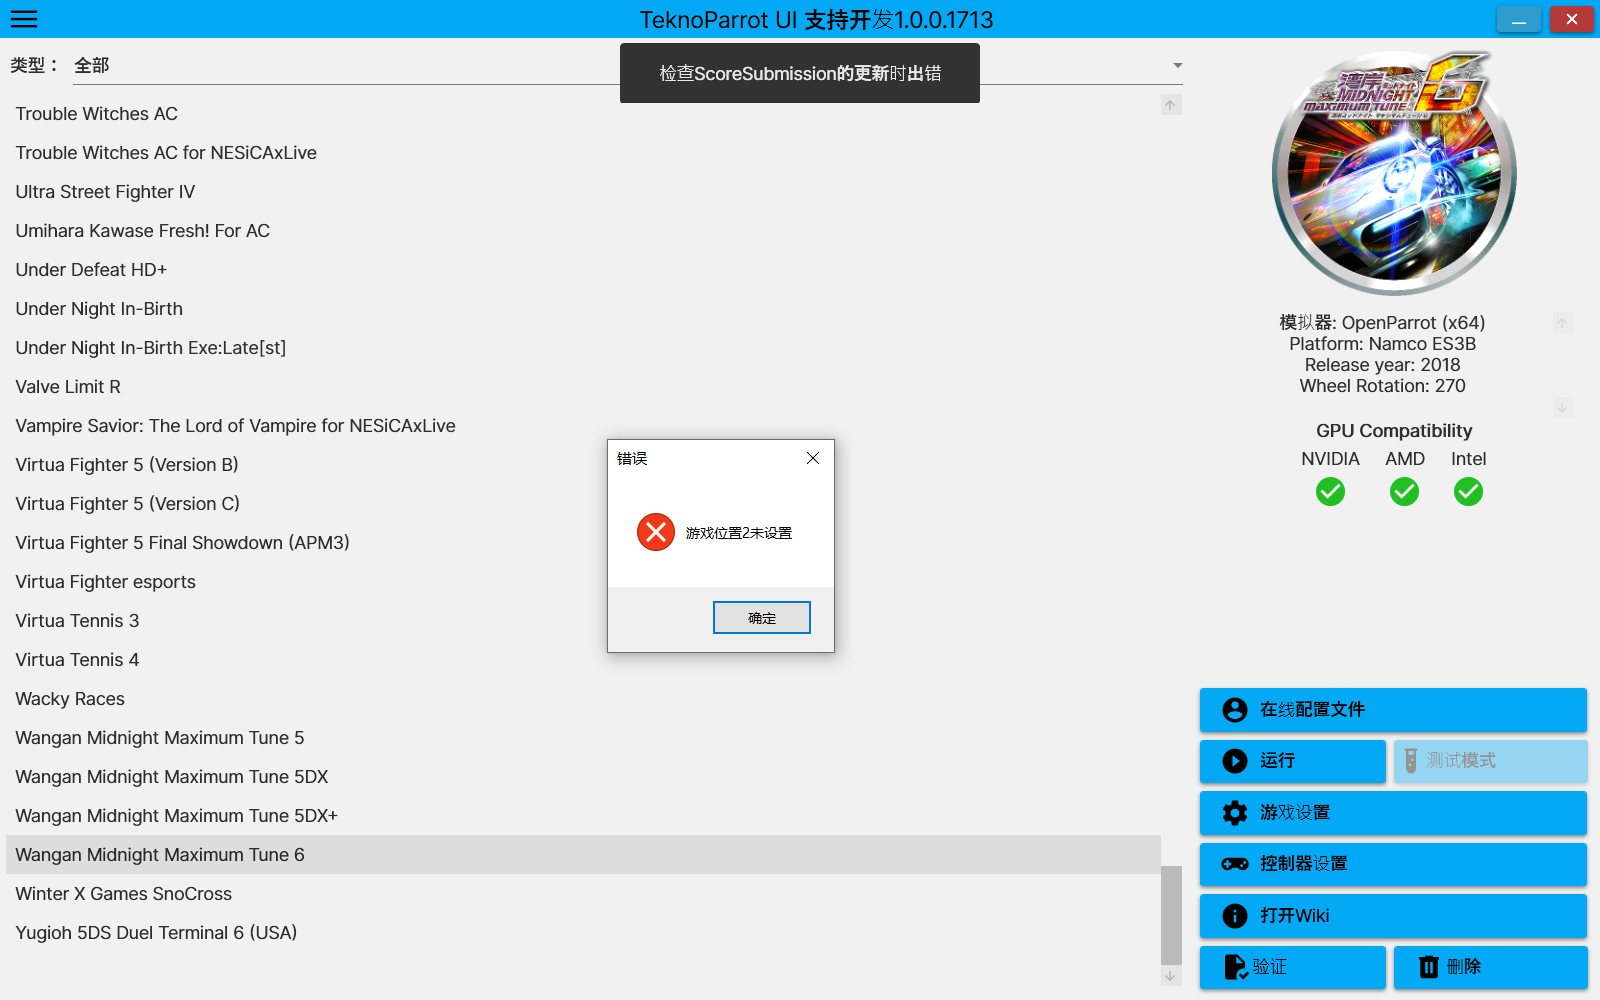Select Trouble Witches AC for NESiCAxLive

click(583, 153)
